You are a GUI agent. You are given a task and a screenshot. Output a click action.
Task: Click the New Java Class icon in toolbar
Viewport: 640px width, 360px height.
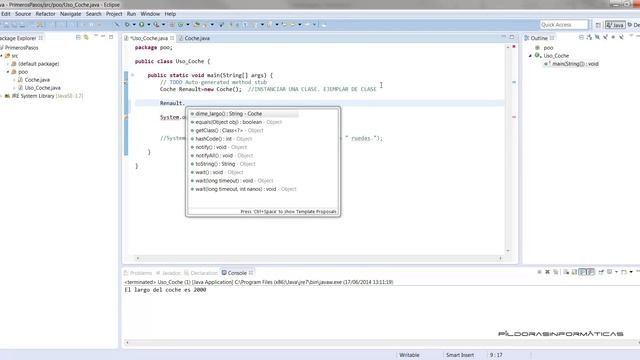point(180,24)
